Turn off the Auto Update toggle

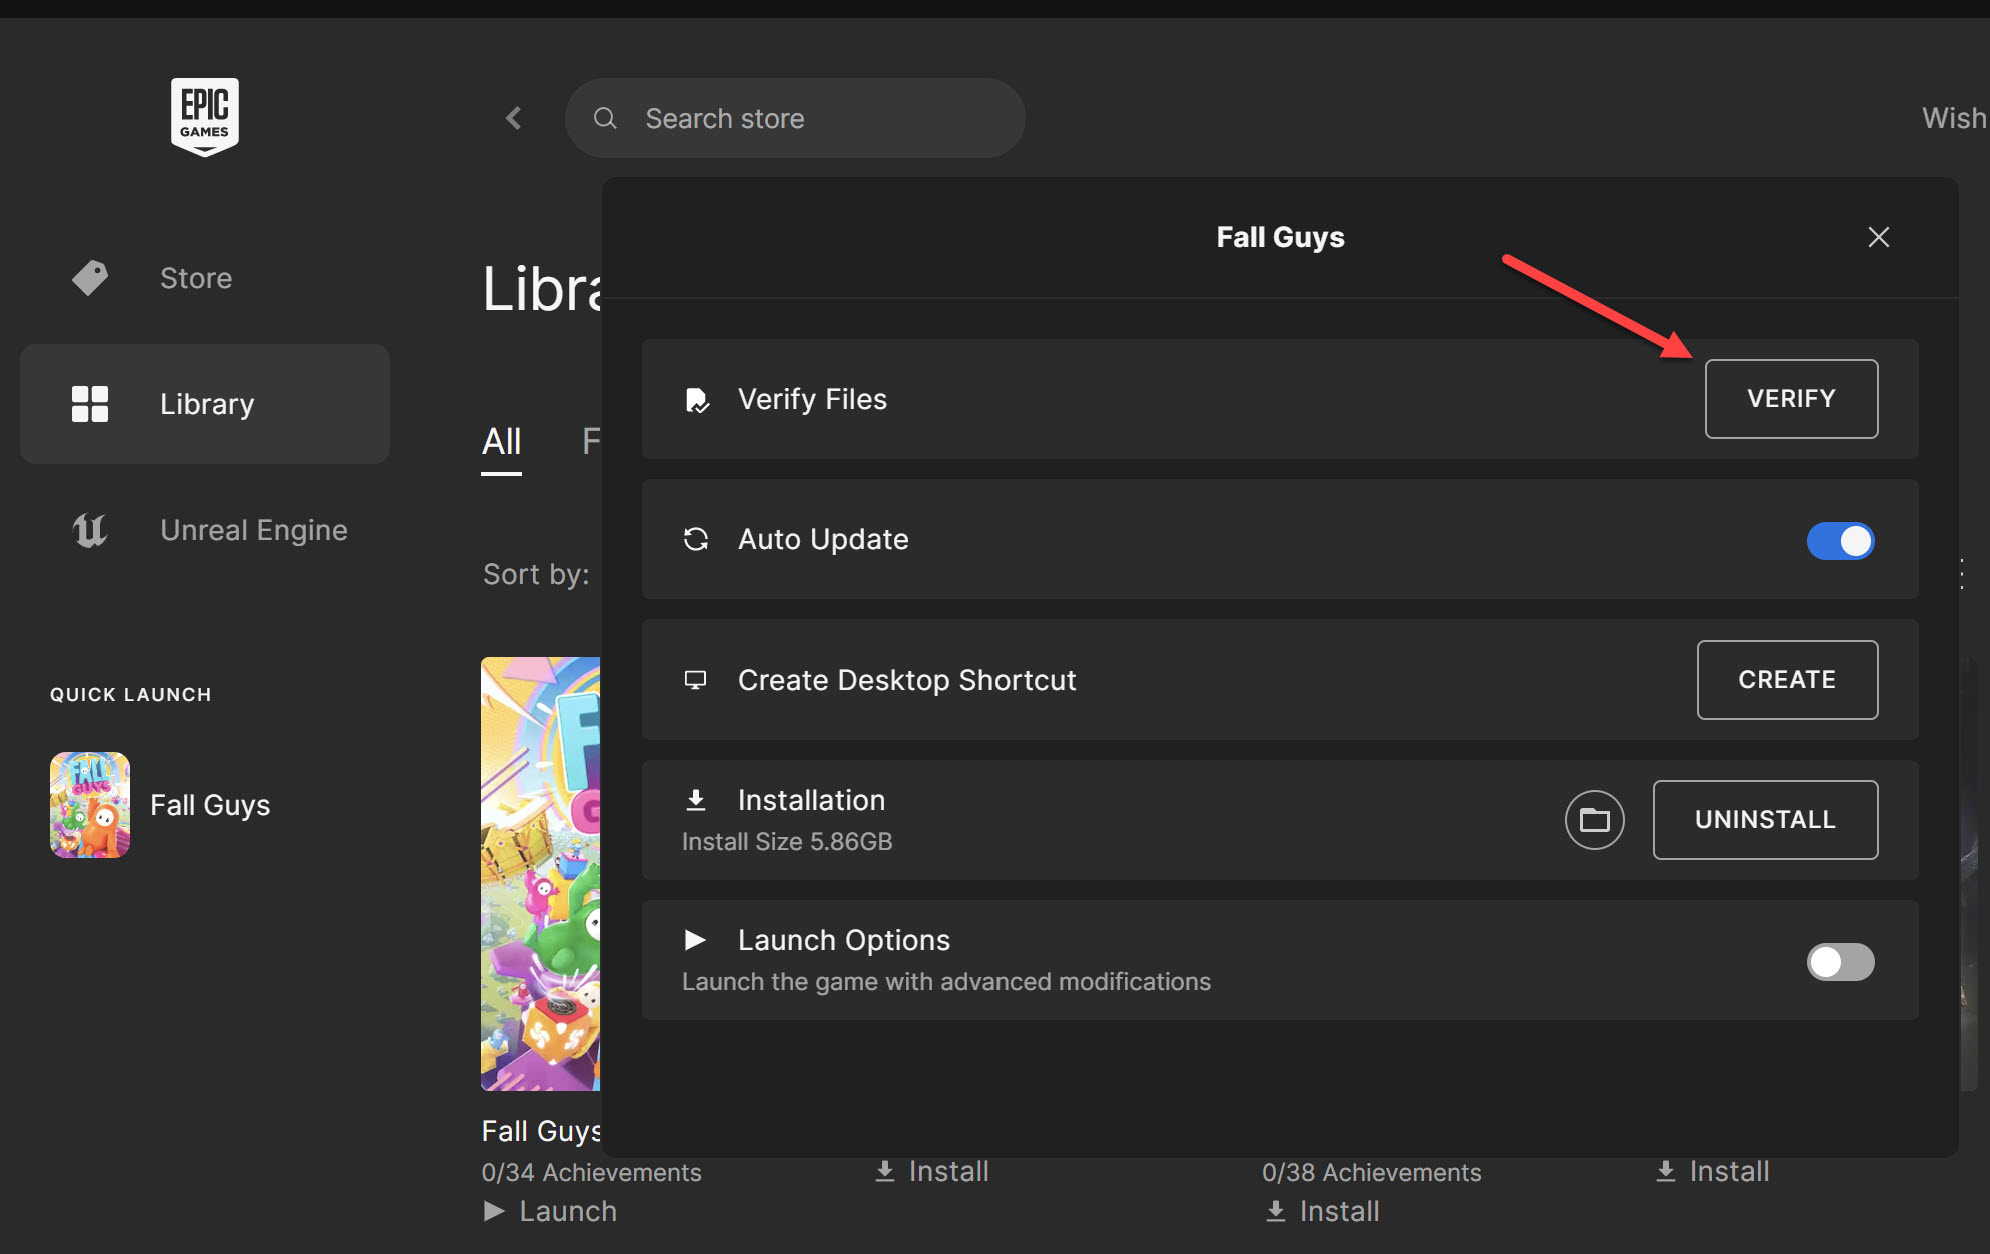[1840, 540]
